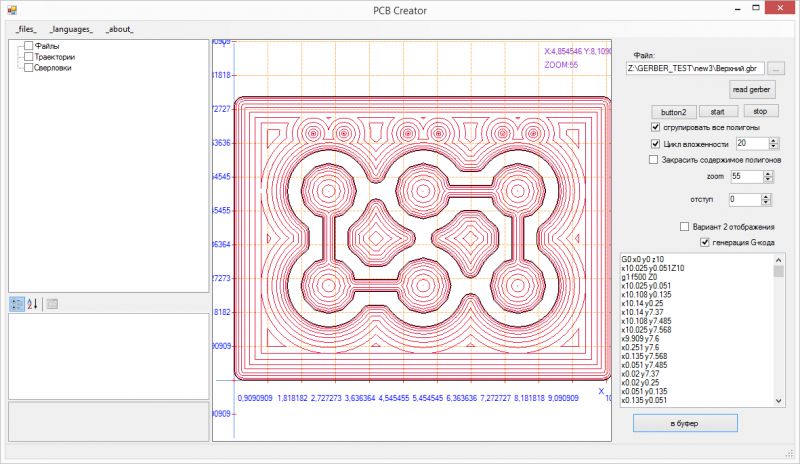
Task: Decrease the Цикл вложенности value with down arrow
Action: point(773,147)
